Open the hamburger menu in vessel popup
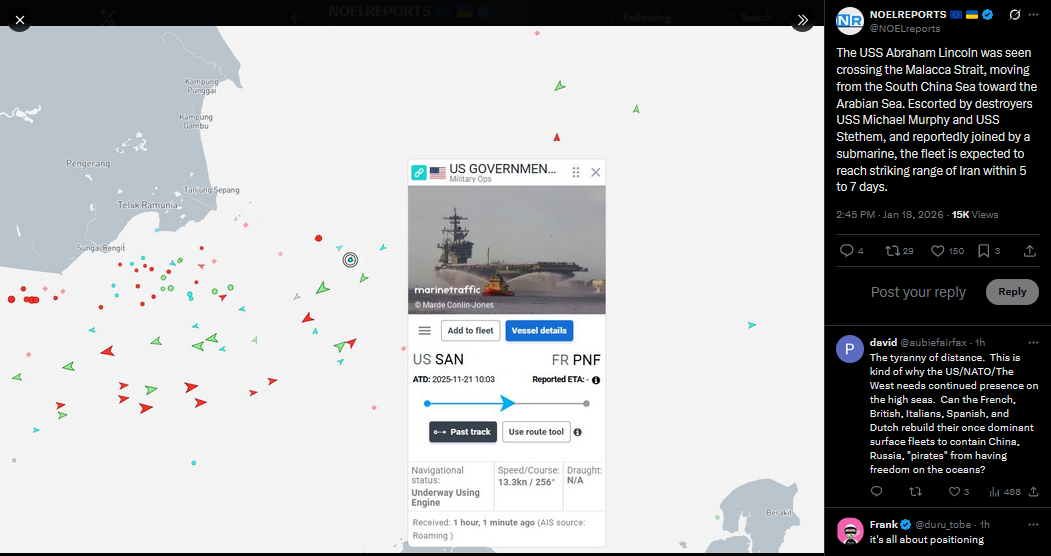The height and width of the screenshot is (556, 1051). (x=424, y=331)
